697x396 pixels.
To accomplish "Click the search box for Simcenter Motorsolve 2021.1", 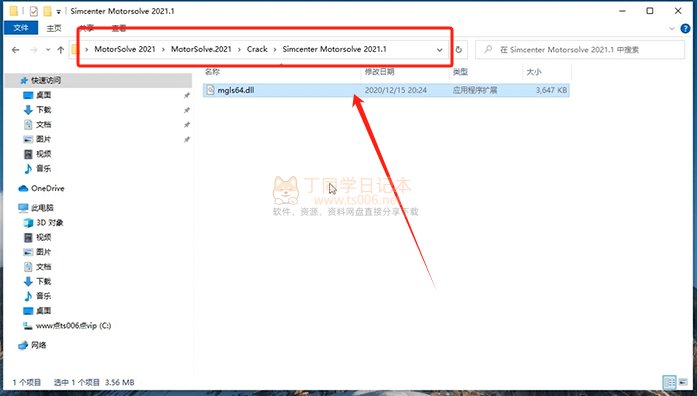I will pos(580,50).
